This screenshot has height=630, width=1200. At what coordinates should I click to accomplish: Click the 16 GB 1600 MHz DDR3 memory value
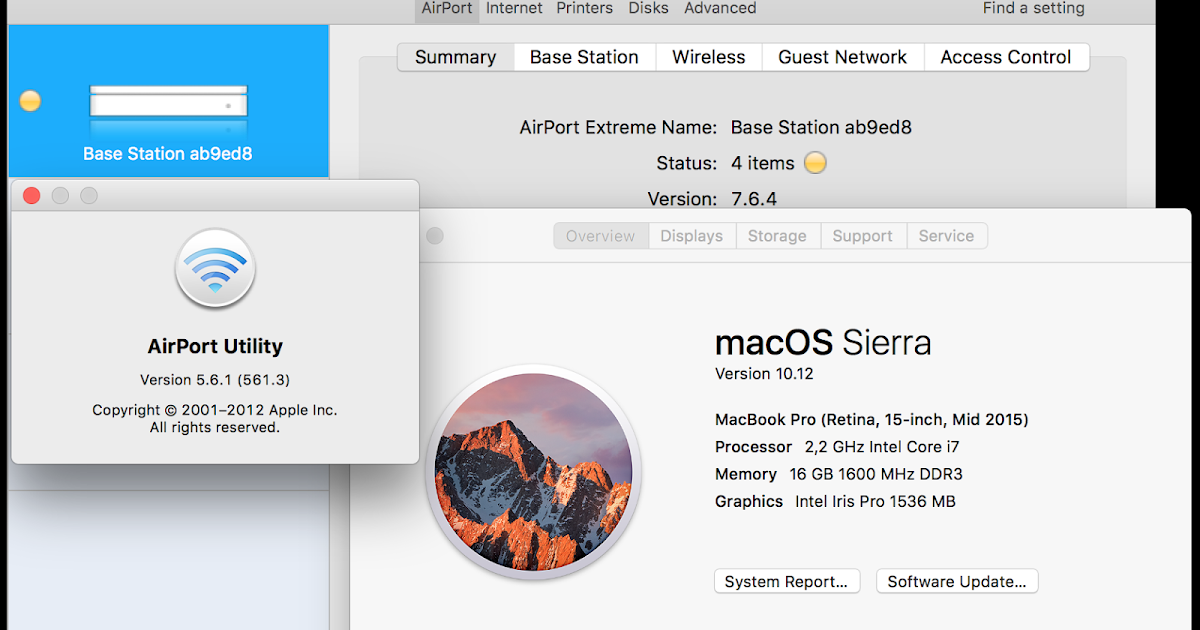point(876,474)
